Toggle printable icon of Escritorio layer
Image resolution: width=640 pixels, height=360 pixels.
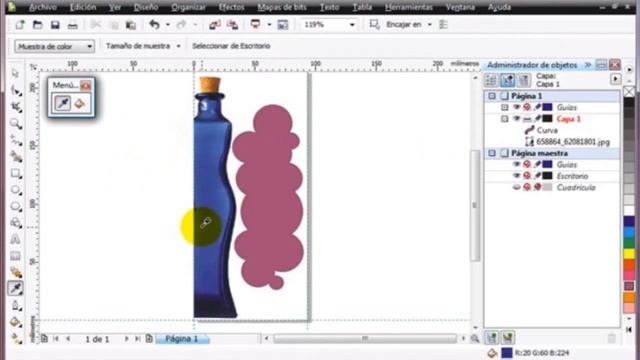tap(527, 176)
